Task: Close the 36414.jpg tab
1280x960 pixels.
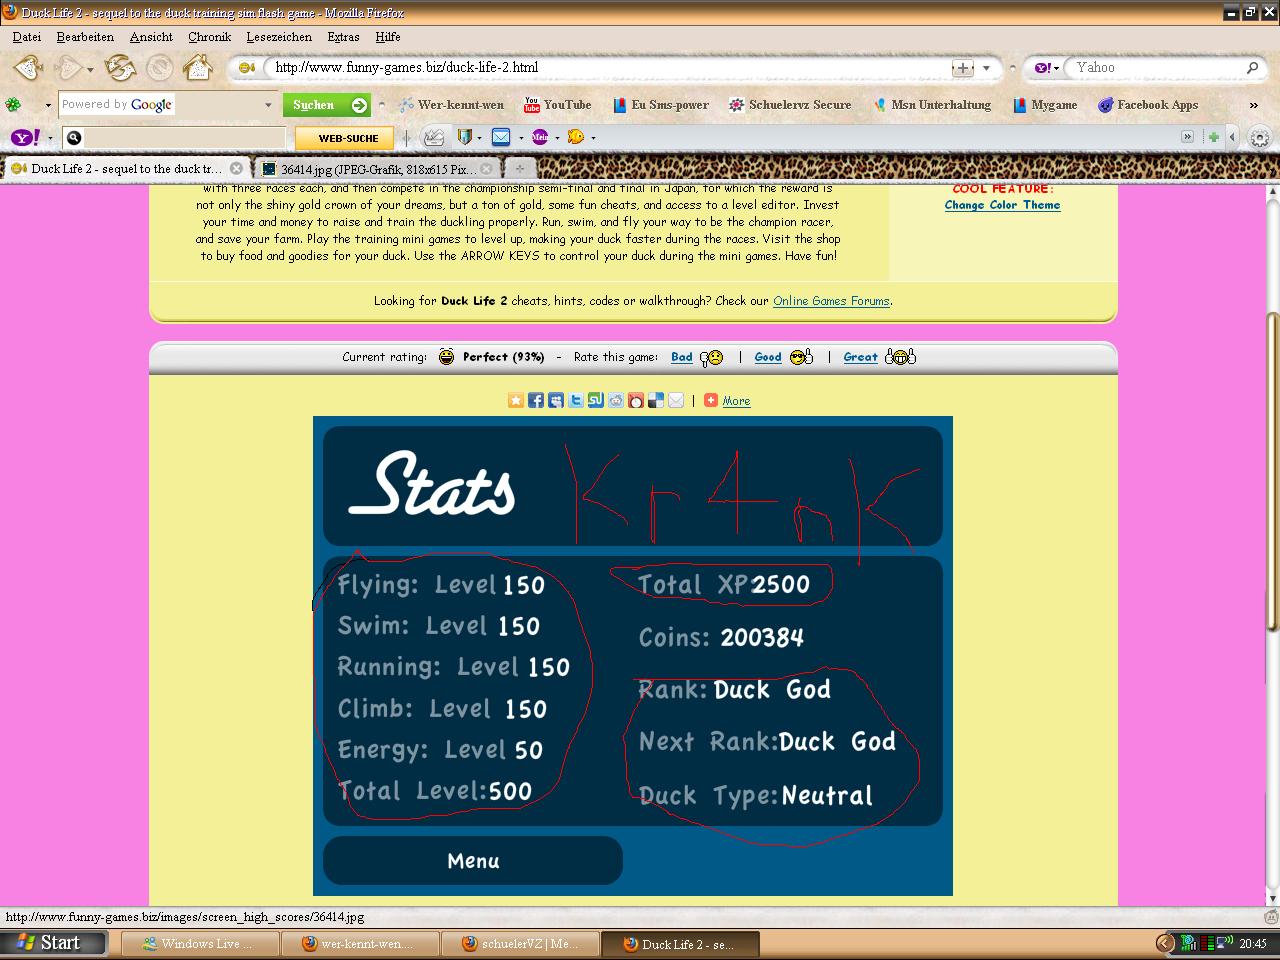Action: [486, 168]
